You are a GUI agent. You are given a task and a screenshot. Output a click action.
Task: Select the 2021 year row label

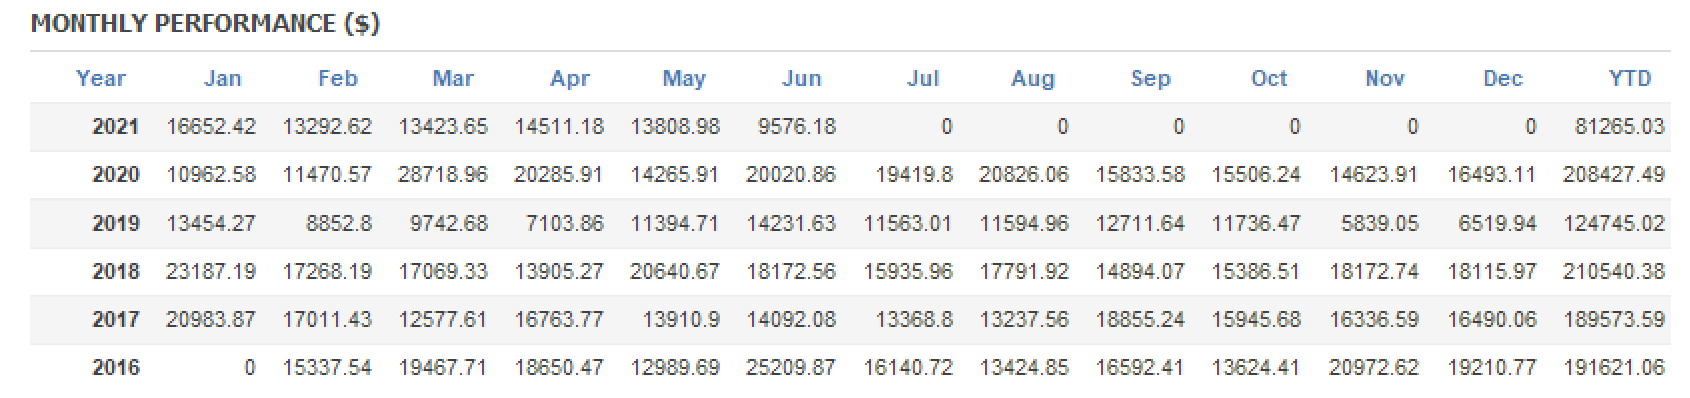115,127
